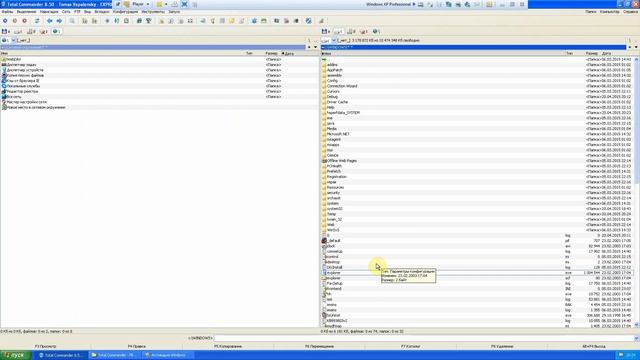Screen dimensions: 640x360
Task: Select the AppPatch folder row
Action: click(x=477, y=70)
